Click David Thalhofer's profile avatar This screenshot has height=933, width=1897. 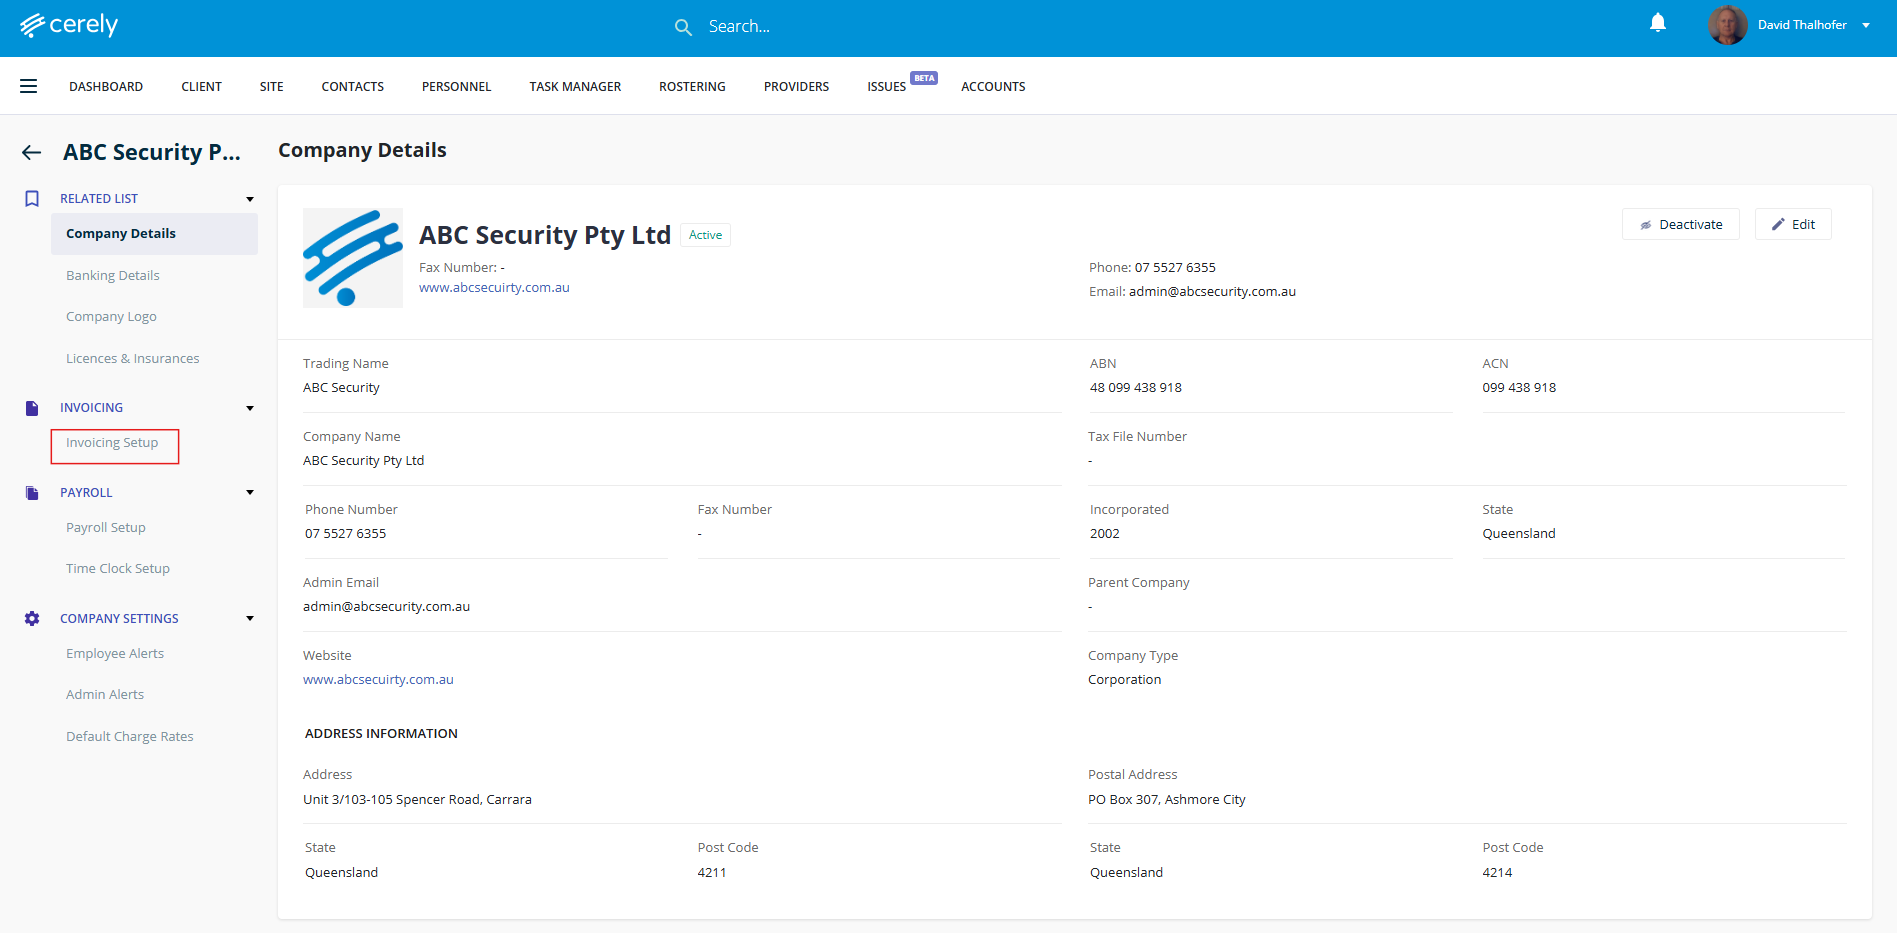tap(1727, 25)
